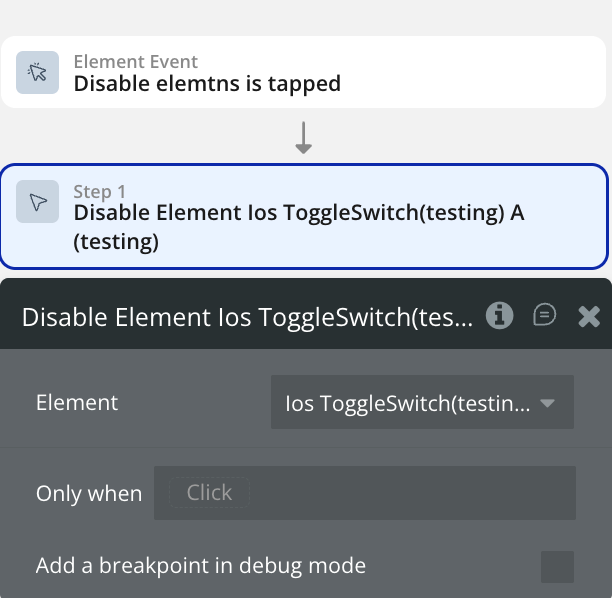Open the comment bubble icon

(544, 316)
